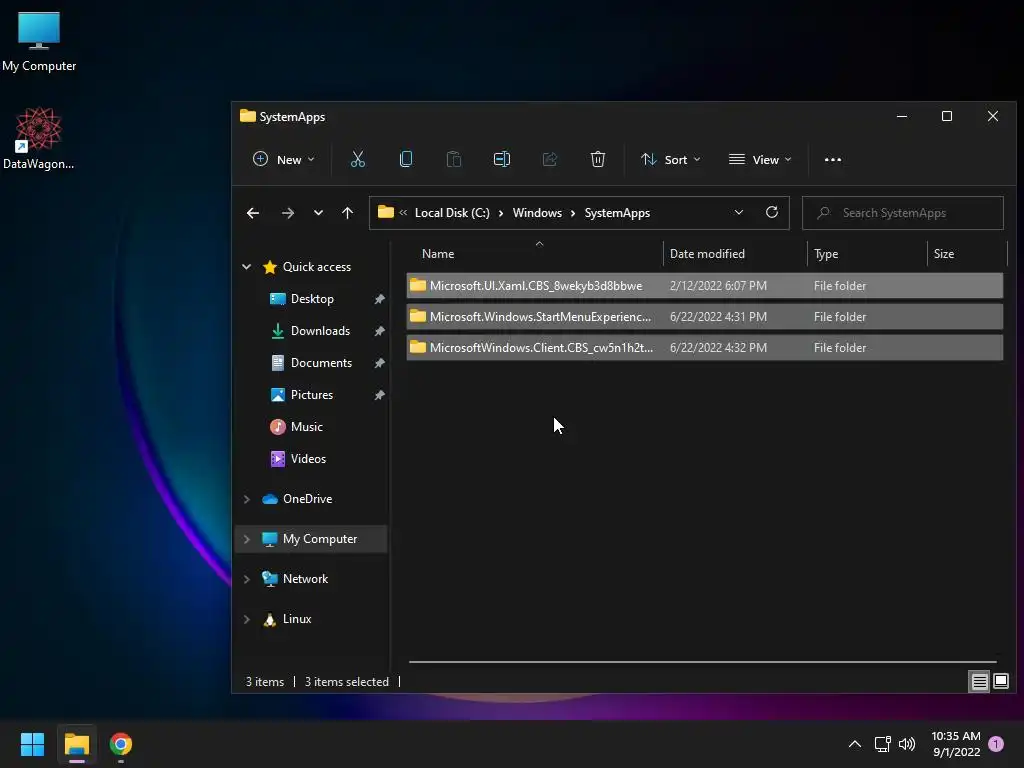Screen dimensions: 1024x768
Task: Open the See more three-dots menu
Action: click(x=833, y=159)
